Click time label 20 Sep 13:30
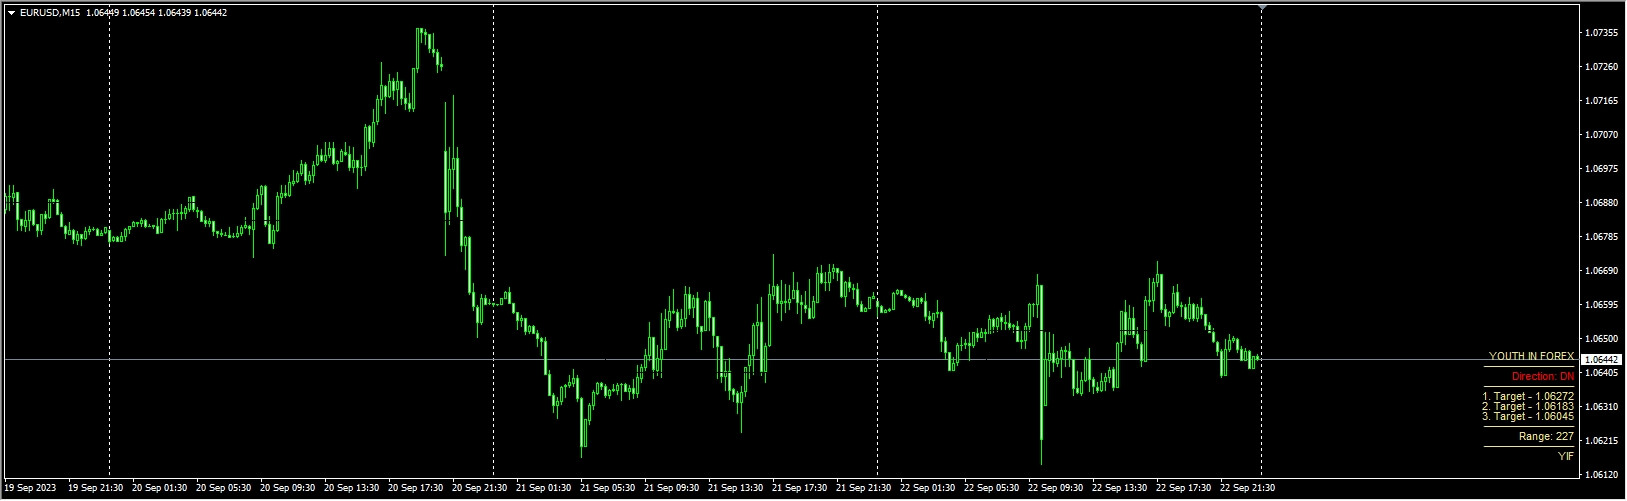Screen dimensions: 1627x501 tap(352, 489)
